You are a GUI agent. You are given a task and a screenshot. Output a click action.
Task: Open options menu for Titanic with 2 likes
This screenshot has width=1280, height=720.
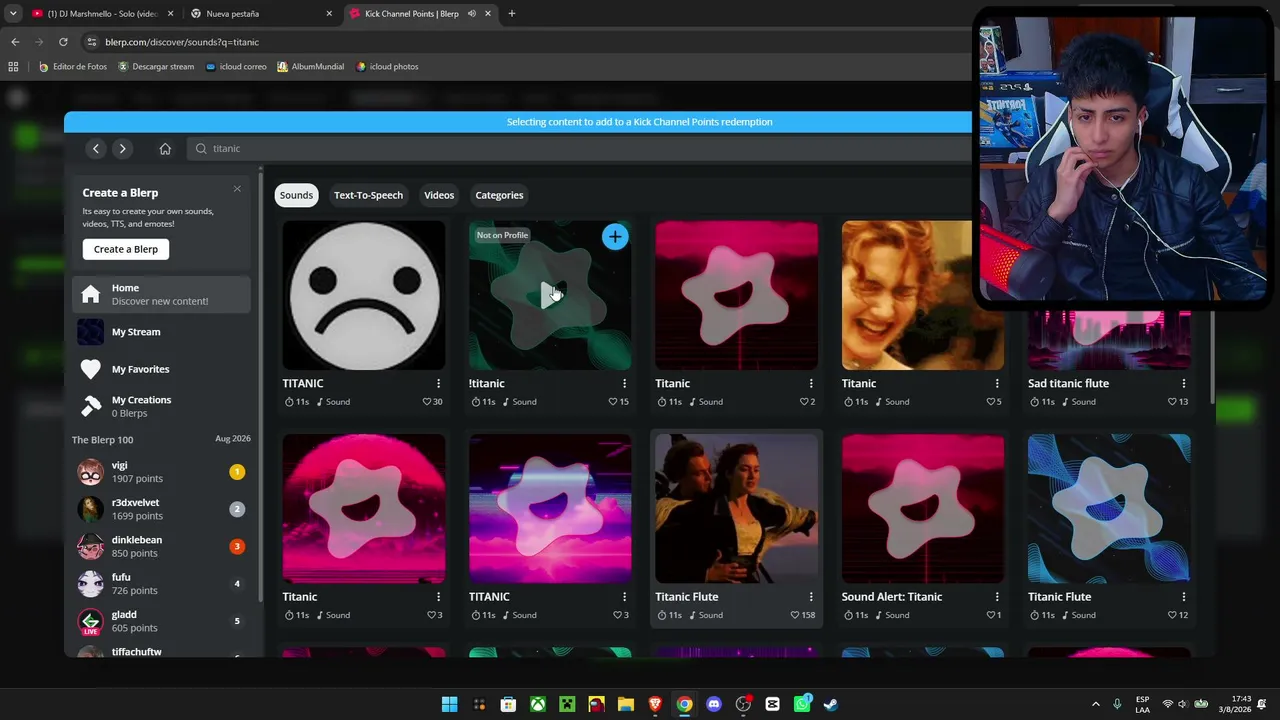pos(811,383)
